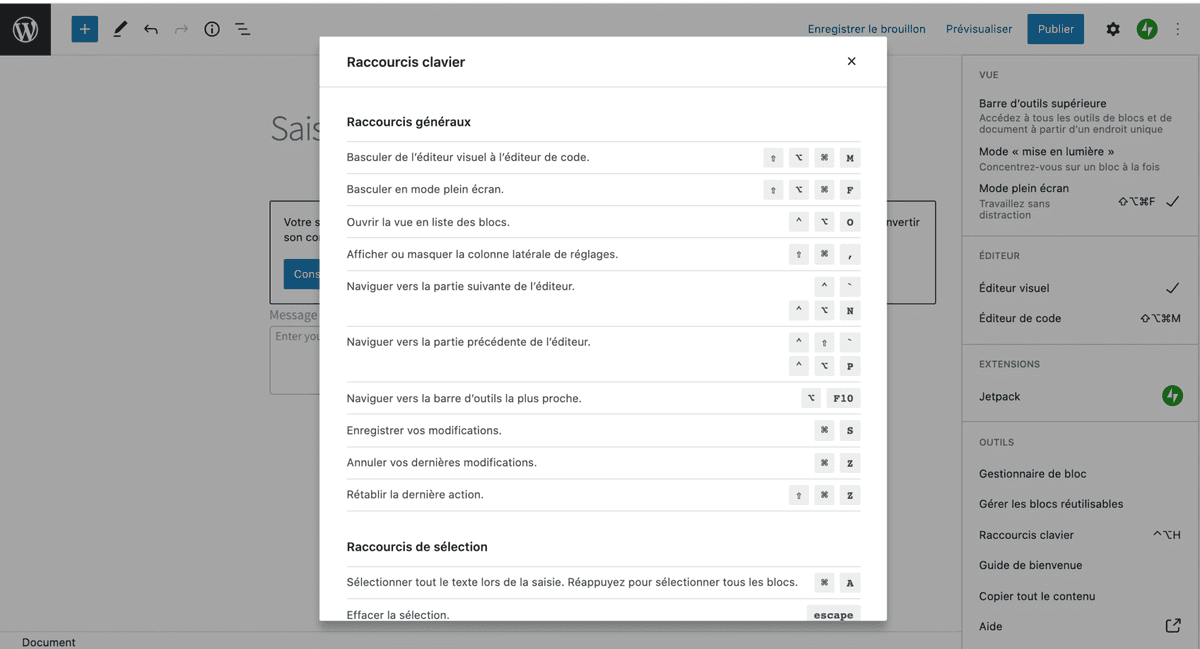Select the pencil edit tool icon

(120, 29)
